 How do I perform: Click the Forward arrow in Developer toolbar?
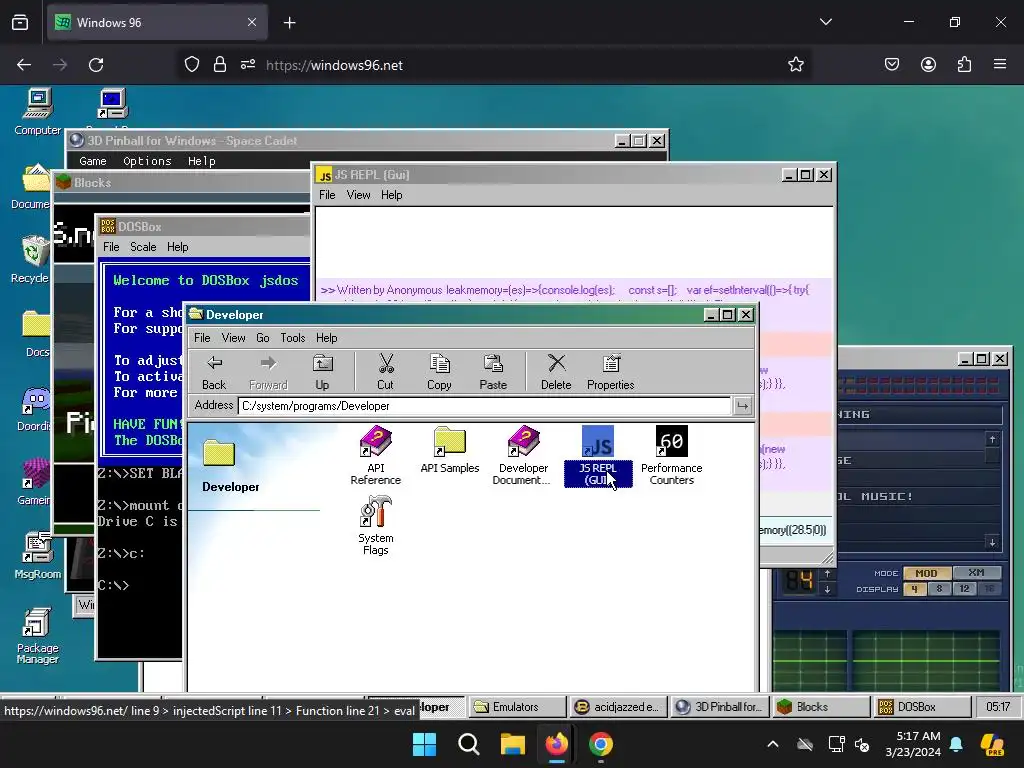point(268,372)
